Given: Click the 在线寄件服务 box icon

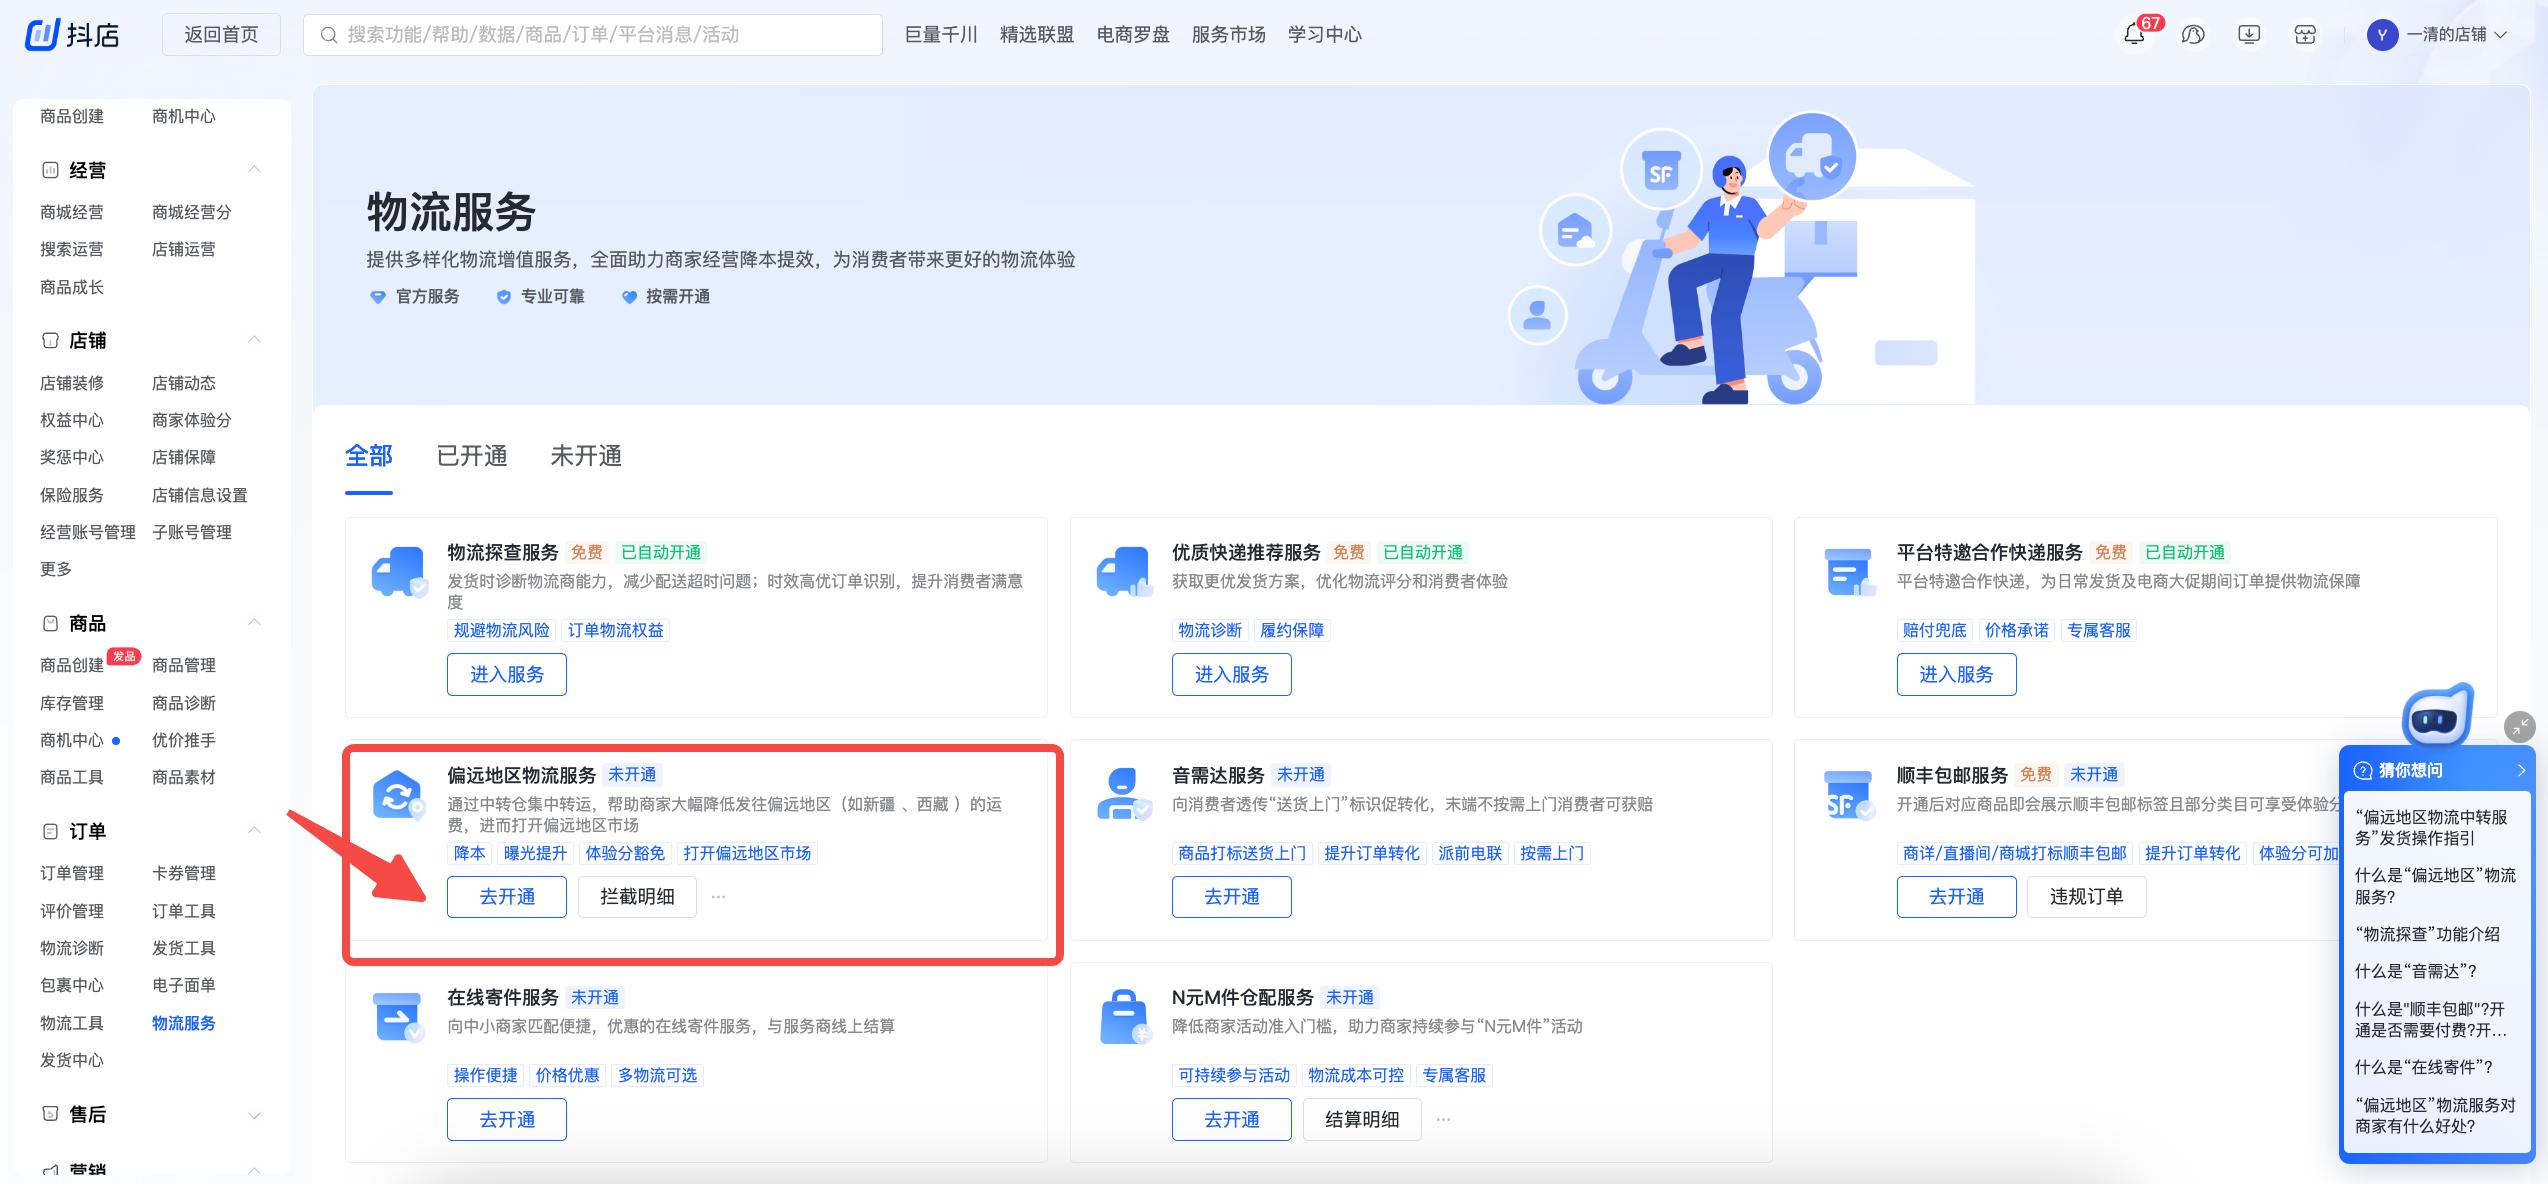Looking at the screenshot, I should click(x=399, y=1017).
